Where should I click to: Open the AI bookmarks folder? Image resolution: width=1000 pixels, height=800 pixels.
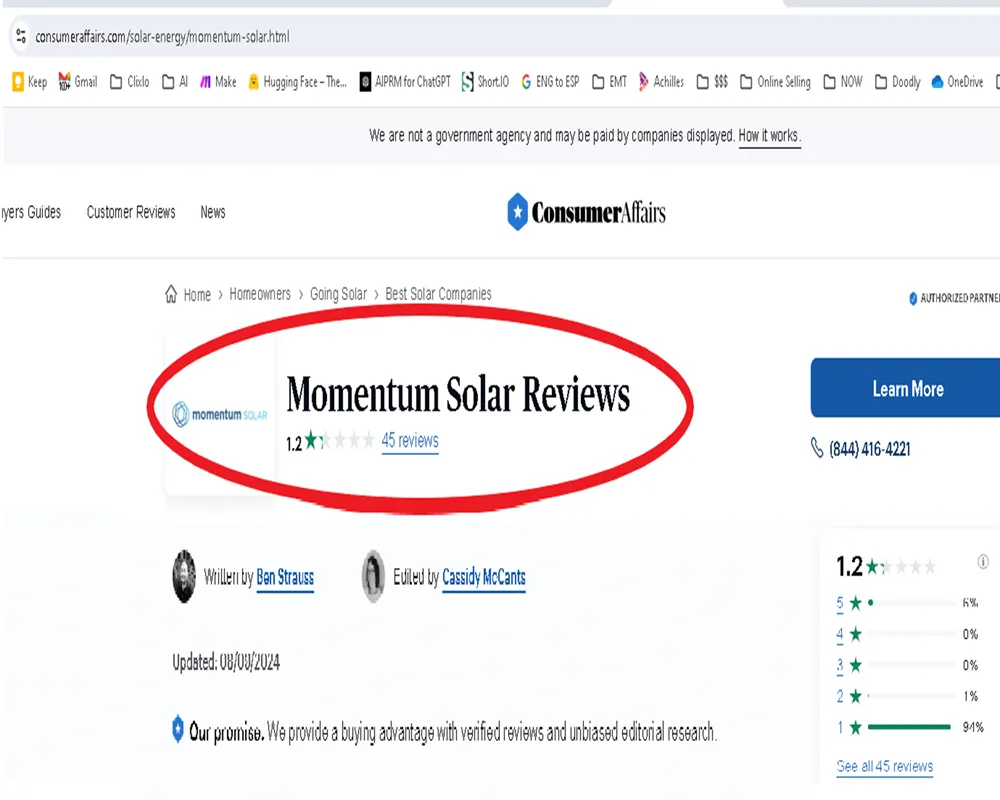tap(175, 82)
